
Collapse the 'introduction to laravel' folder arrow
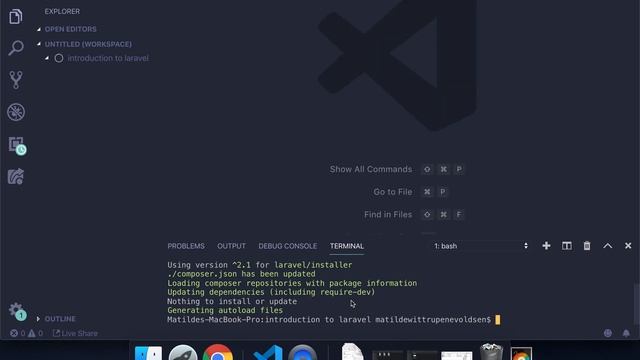click(x=47, y=58)
